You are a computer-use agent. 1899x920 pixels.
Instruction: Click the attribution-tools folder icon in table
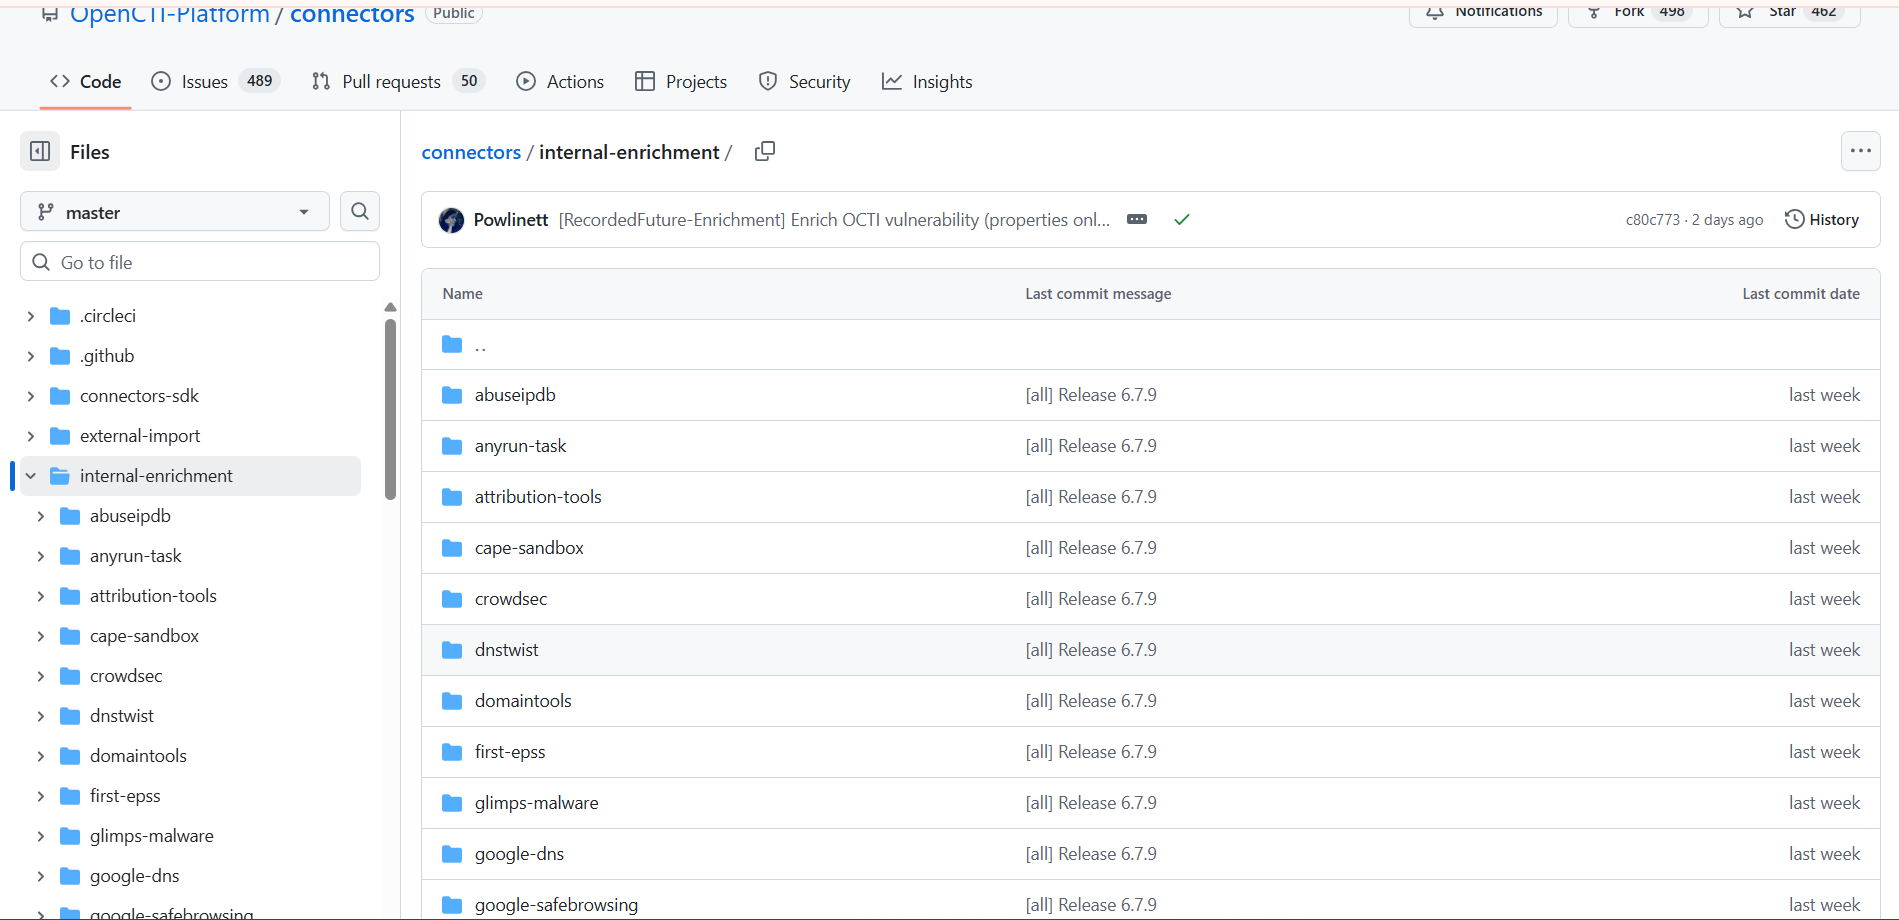(452, 497)
